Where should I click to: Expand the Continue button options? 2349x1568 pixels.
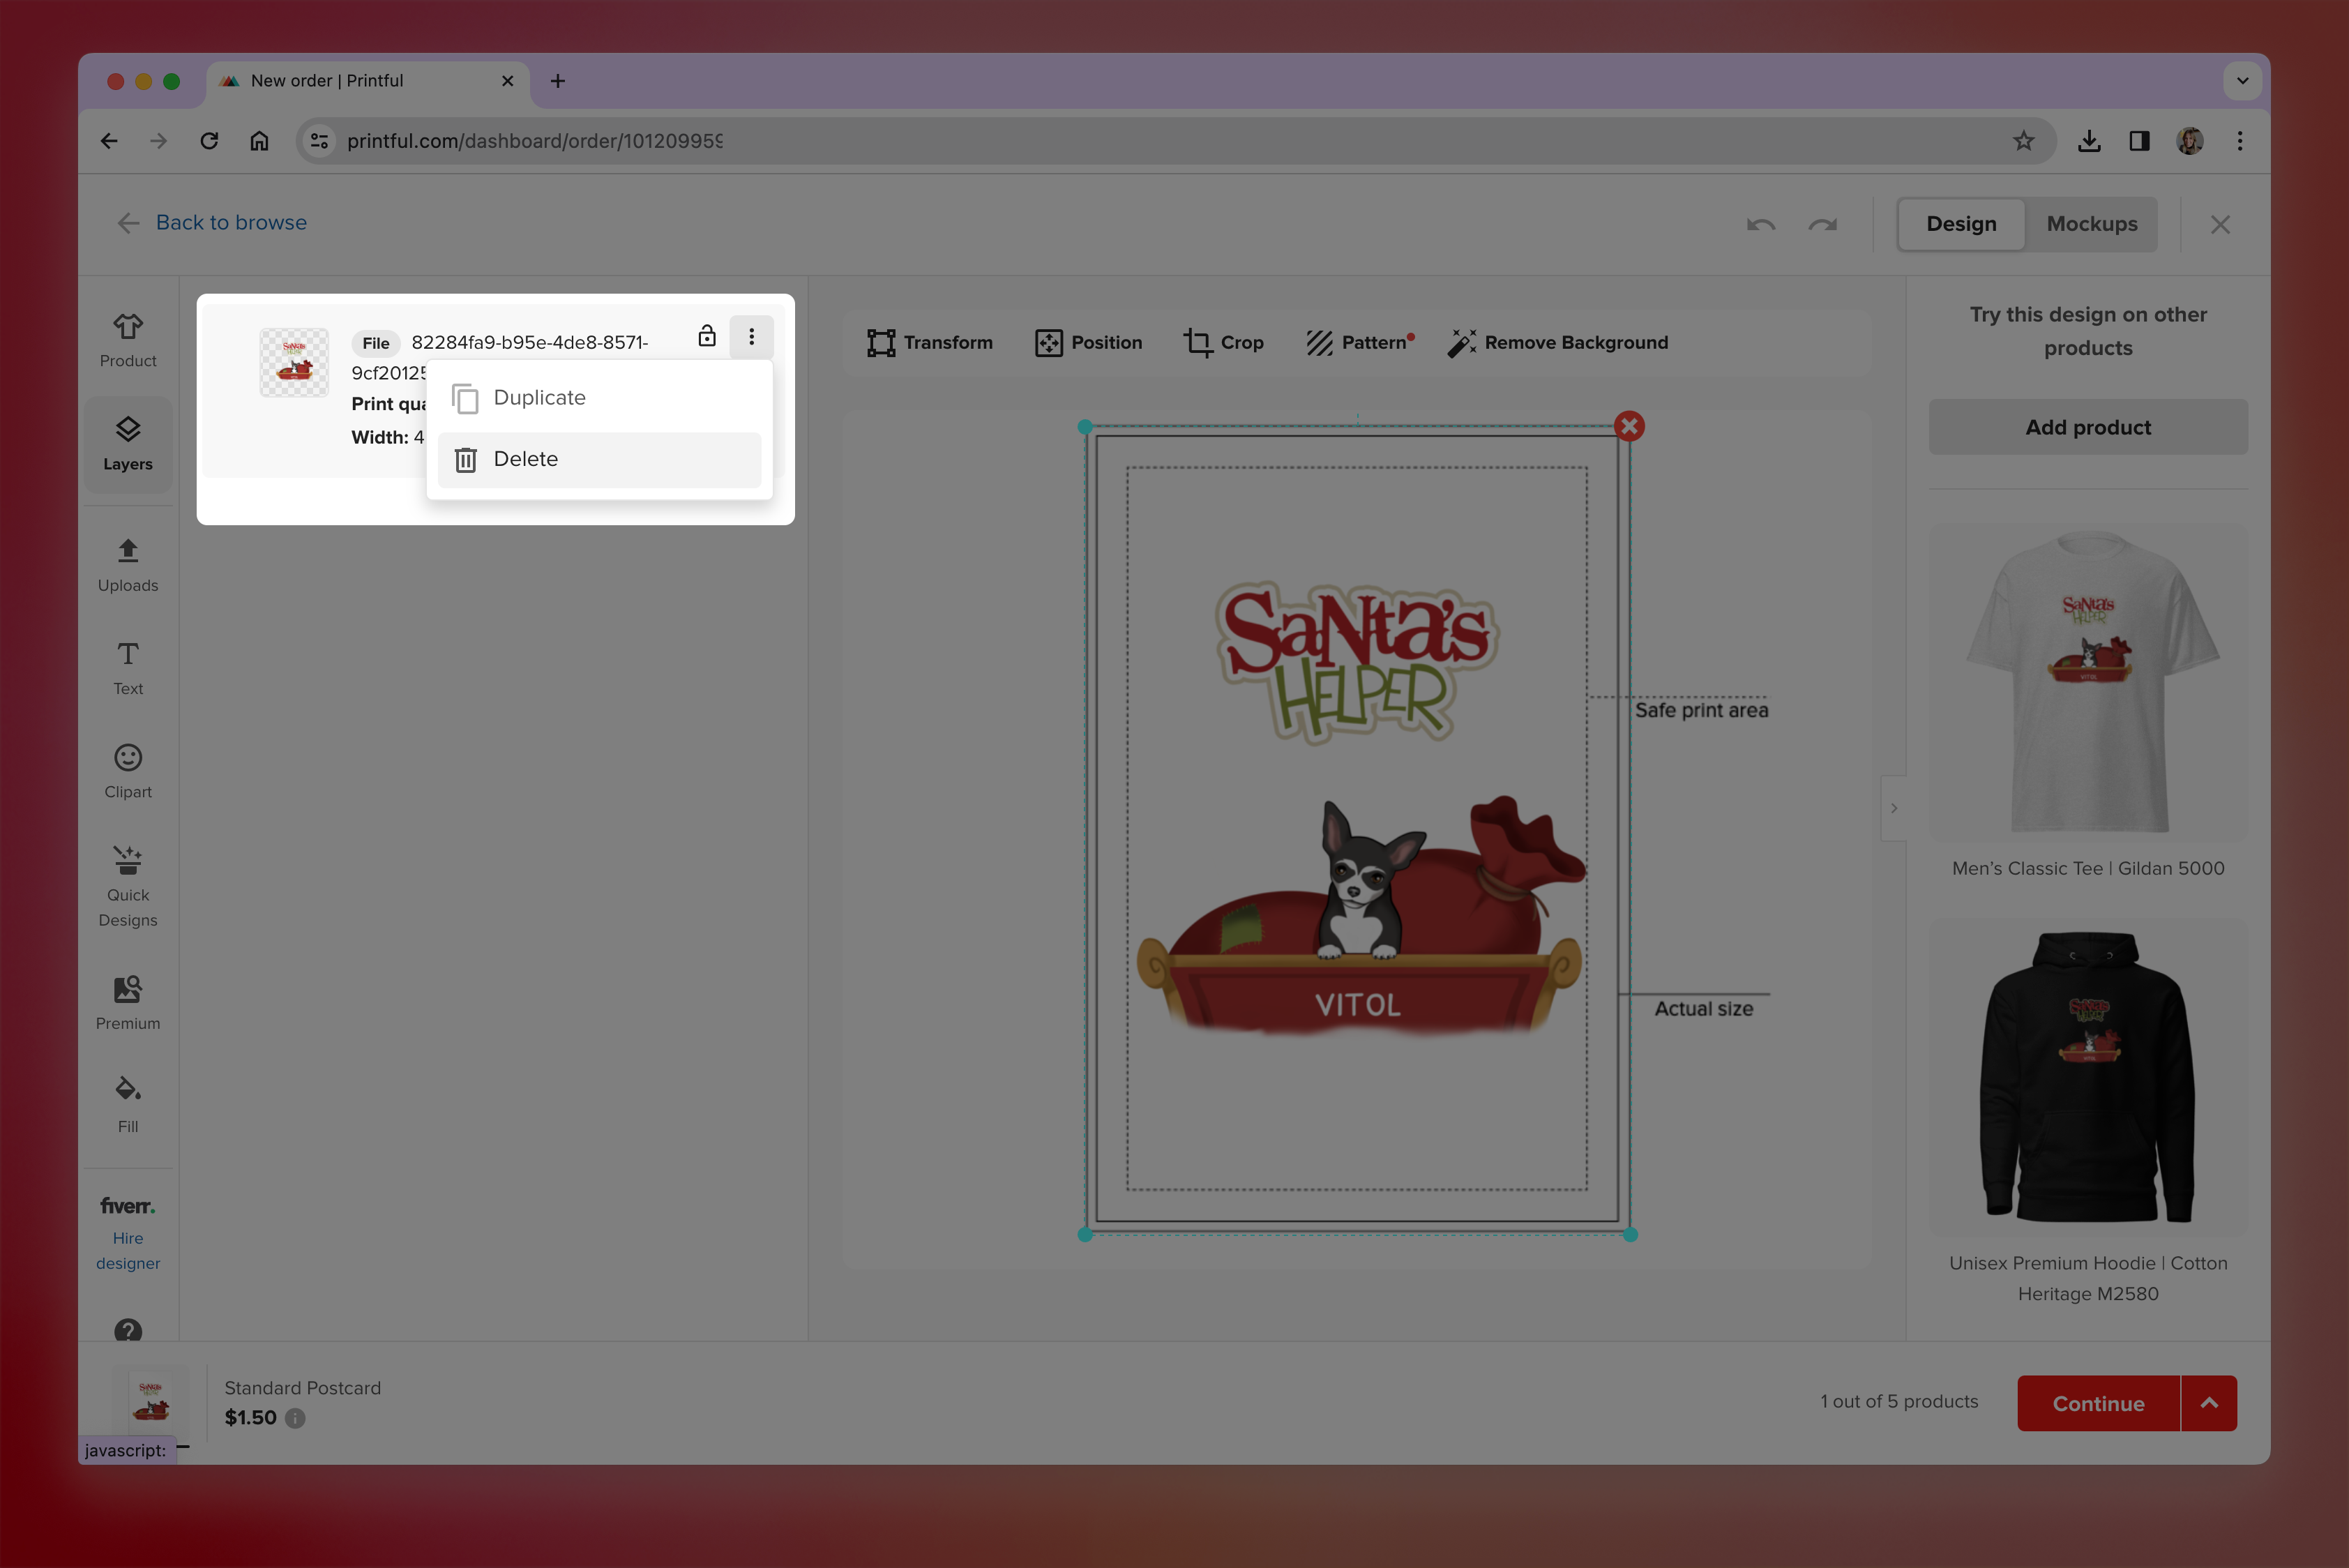coord(2210,1403)
